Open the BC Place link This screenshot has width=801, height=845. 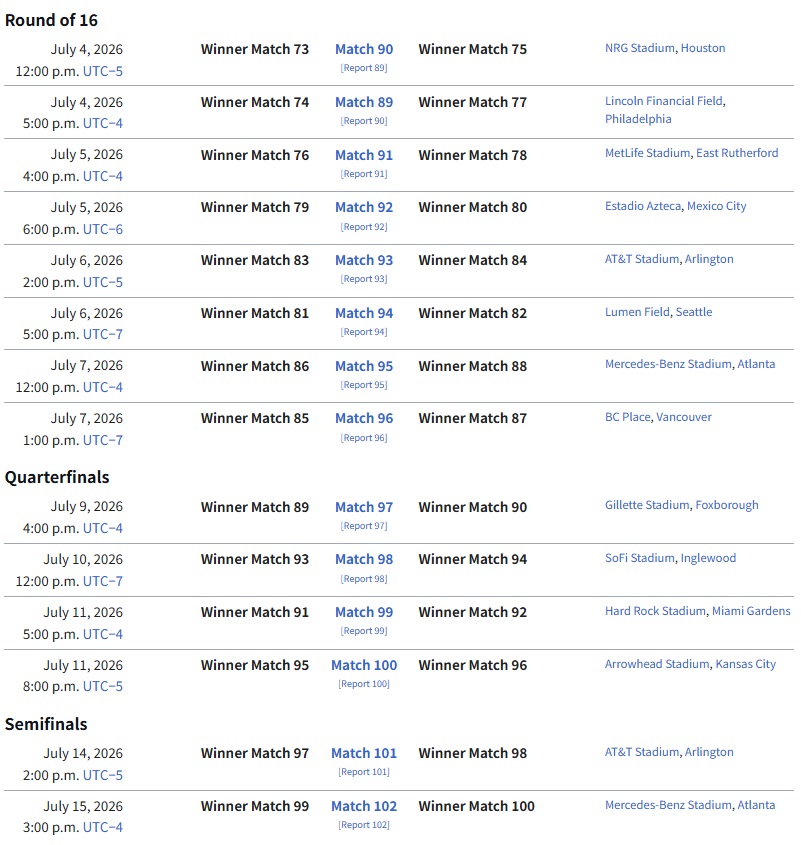(x=627, y=417)
